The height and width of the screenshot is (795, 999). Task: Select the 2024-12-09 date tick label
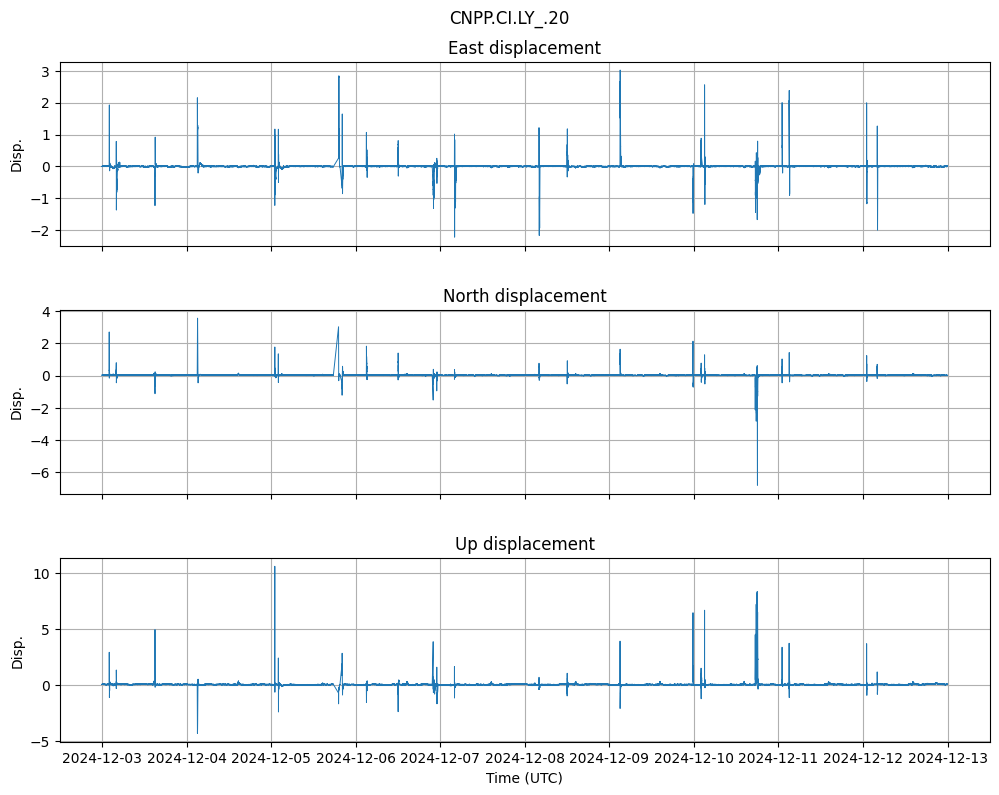click(609, 759)
